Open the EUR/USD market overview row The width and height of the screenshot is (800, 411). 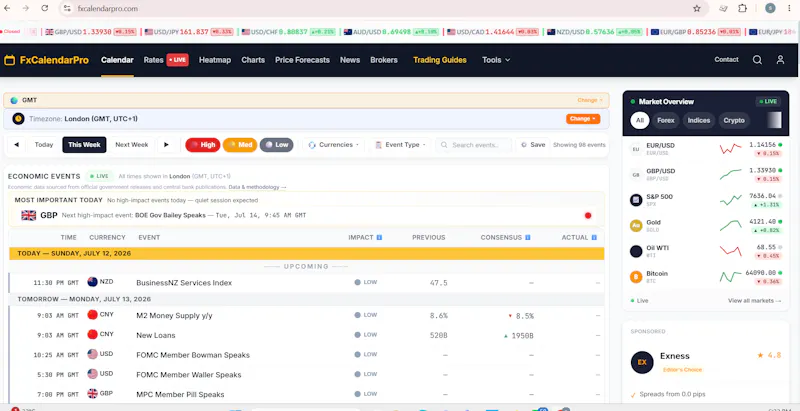(706, 149)
